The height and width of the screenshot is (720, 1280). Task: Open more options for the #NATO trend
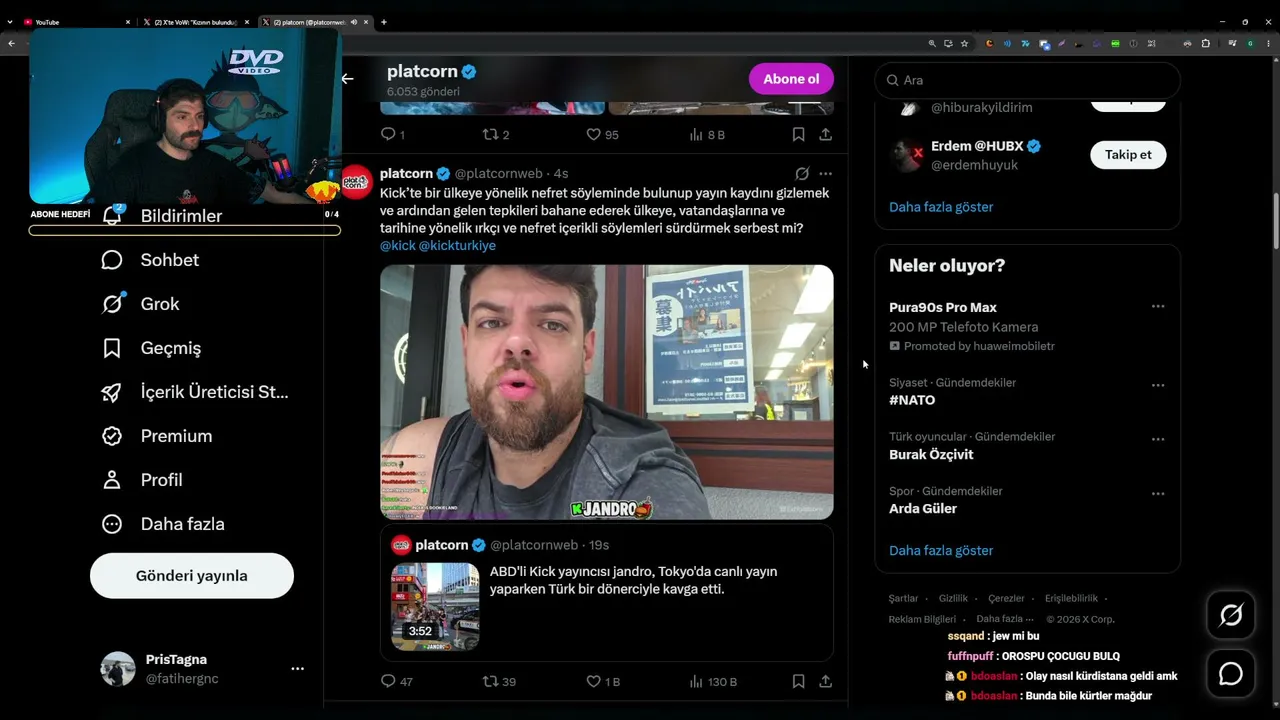1158,385
